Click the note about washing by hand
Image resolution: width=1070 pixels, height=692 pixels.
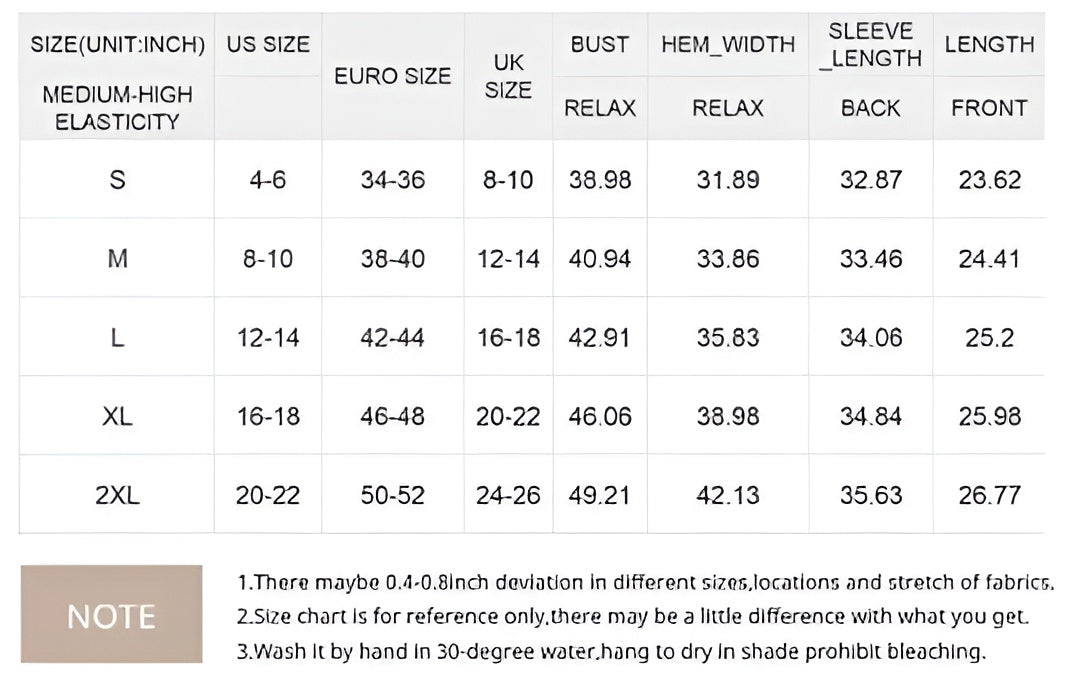[x=611, y=652]
